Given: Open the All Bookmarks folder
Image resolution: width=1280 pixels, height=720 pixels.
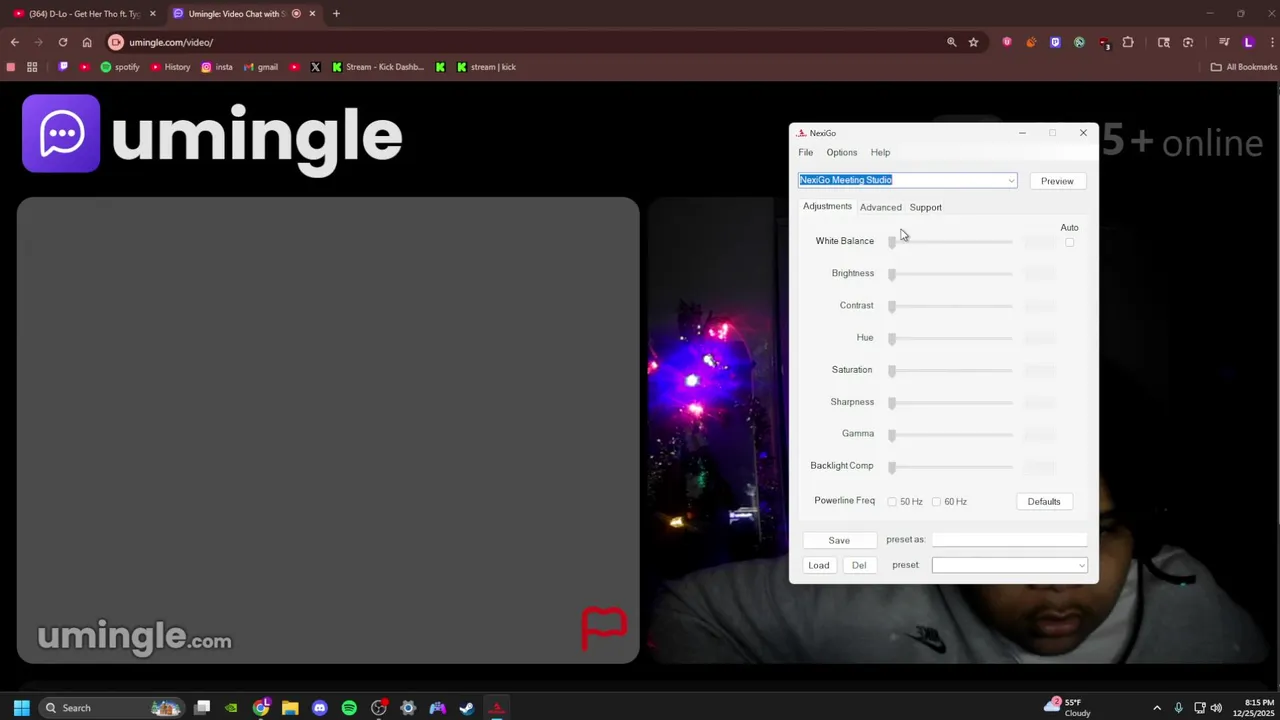Looking at the screenshot, I should pos(1243,67).
